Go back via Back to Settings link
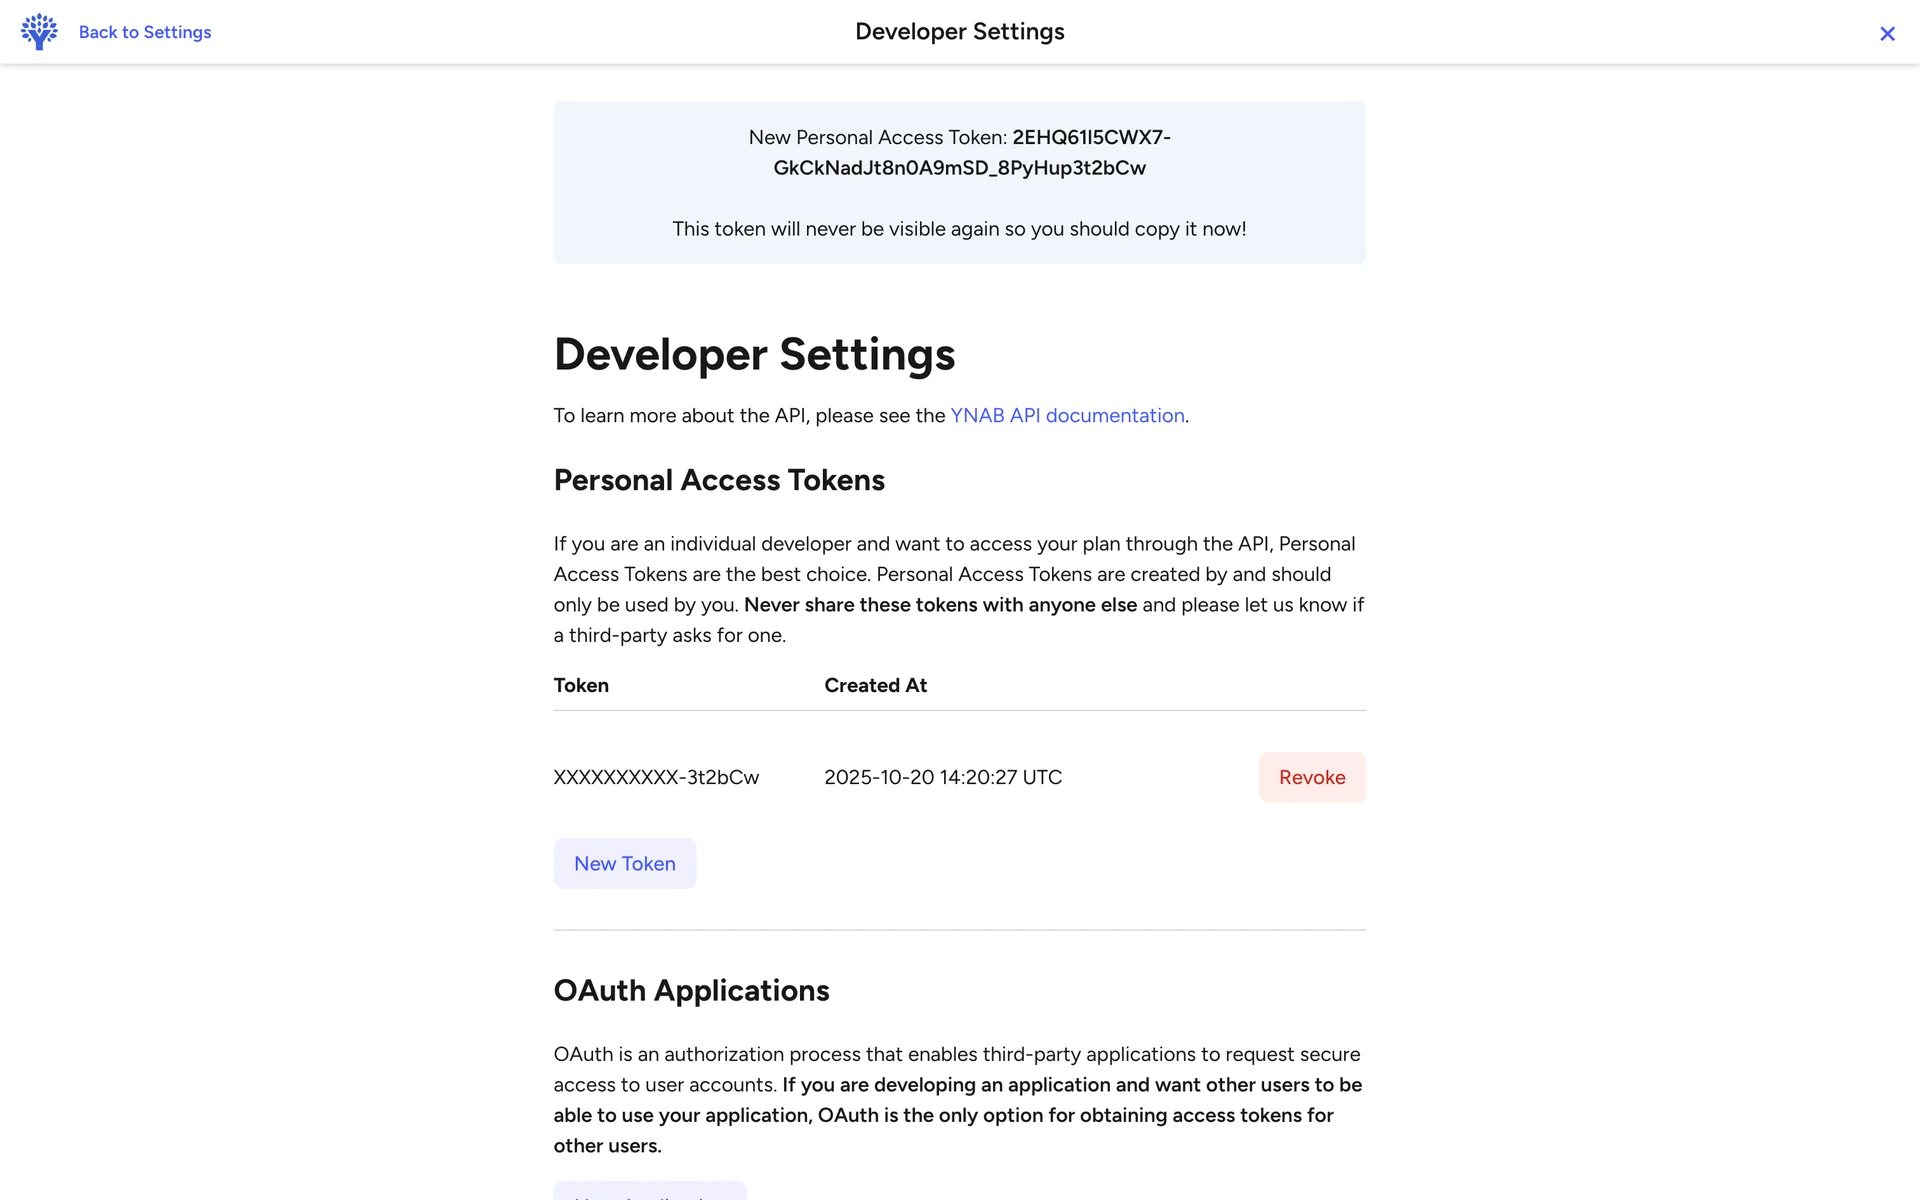Screen dimensions: 1920x1200 coord(145,32)
